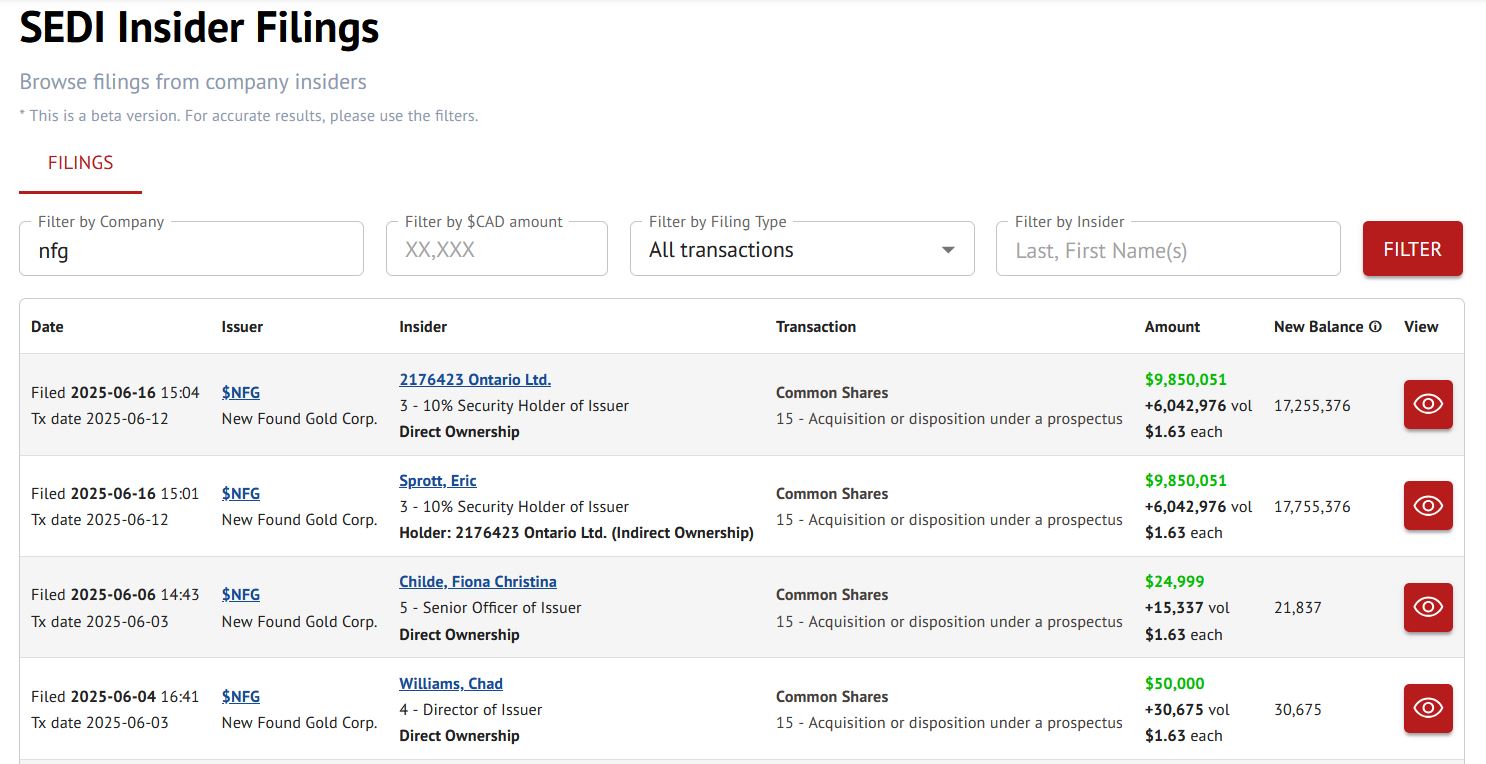The width and height of the screenshot is (1486, 764).
Task: Switch to the FILINGS tab
Action: pos(80,163)
